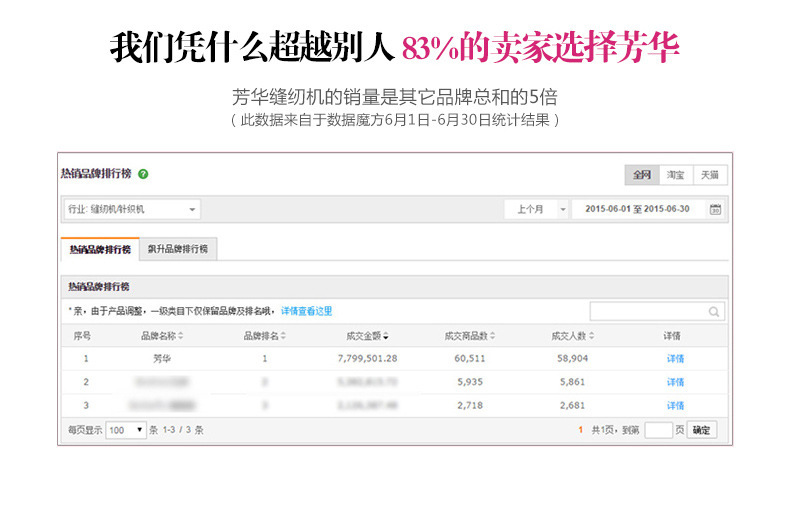Click the 详情 column header

pos(672,336)
